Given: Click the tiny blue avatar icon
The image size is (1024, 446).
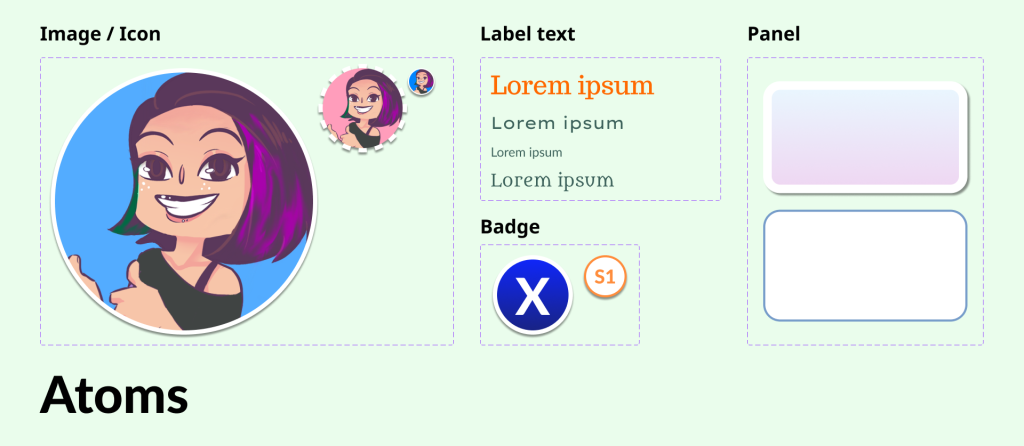Looking at the screenshot, I should (x=421, y=82).
